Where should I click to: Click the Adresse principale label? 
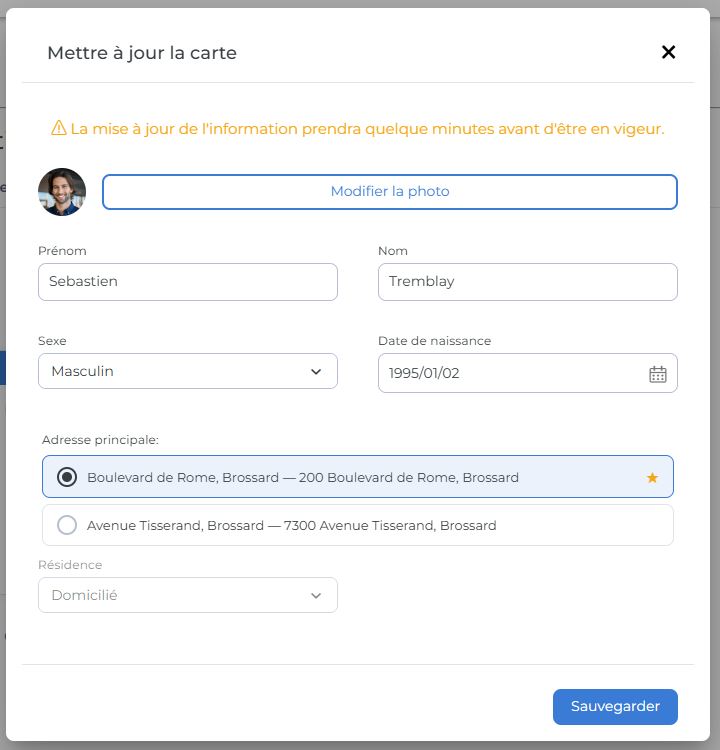(100, 440)
